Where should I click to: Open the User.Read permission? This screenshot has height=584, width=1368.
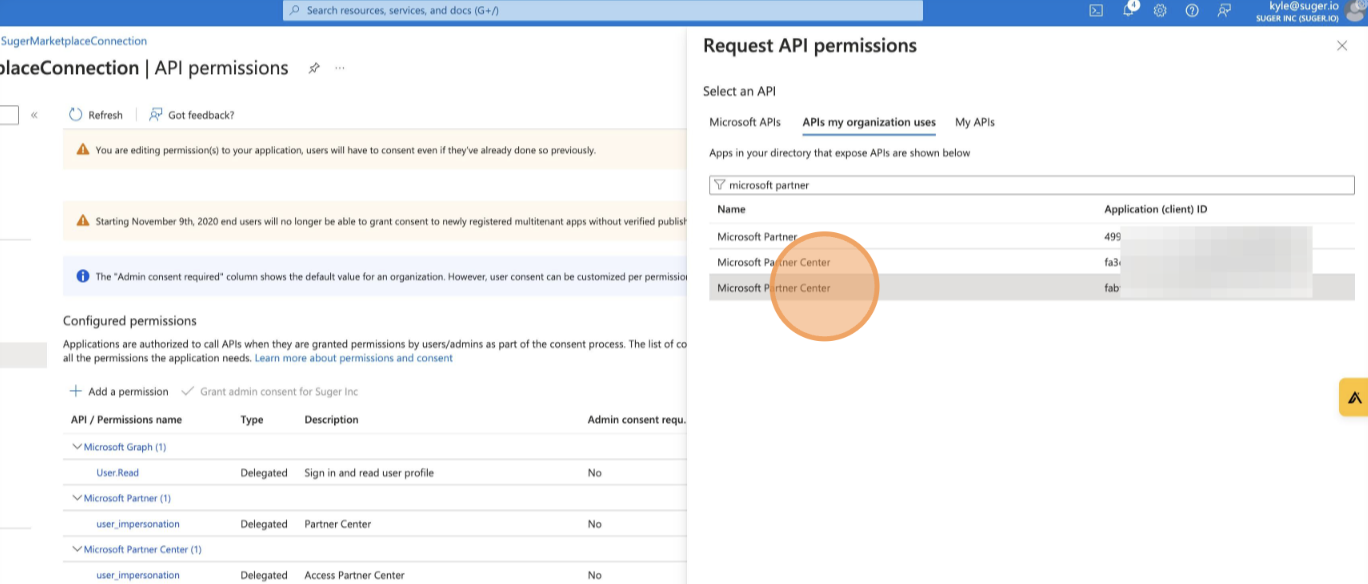(x=118, y=473)
